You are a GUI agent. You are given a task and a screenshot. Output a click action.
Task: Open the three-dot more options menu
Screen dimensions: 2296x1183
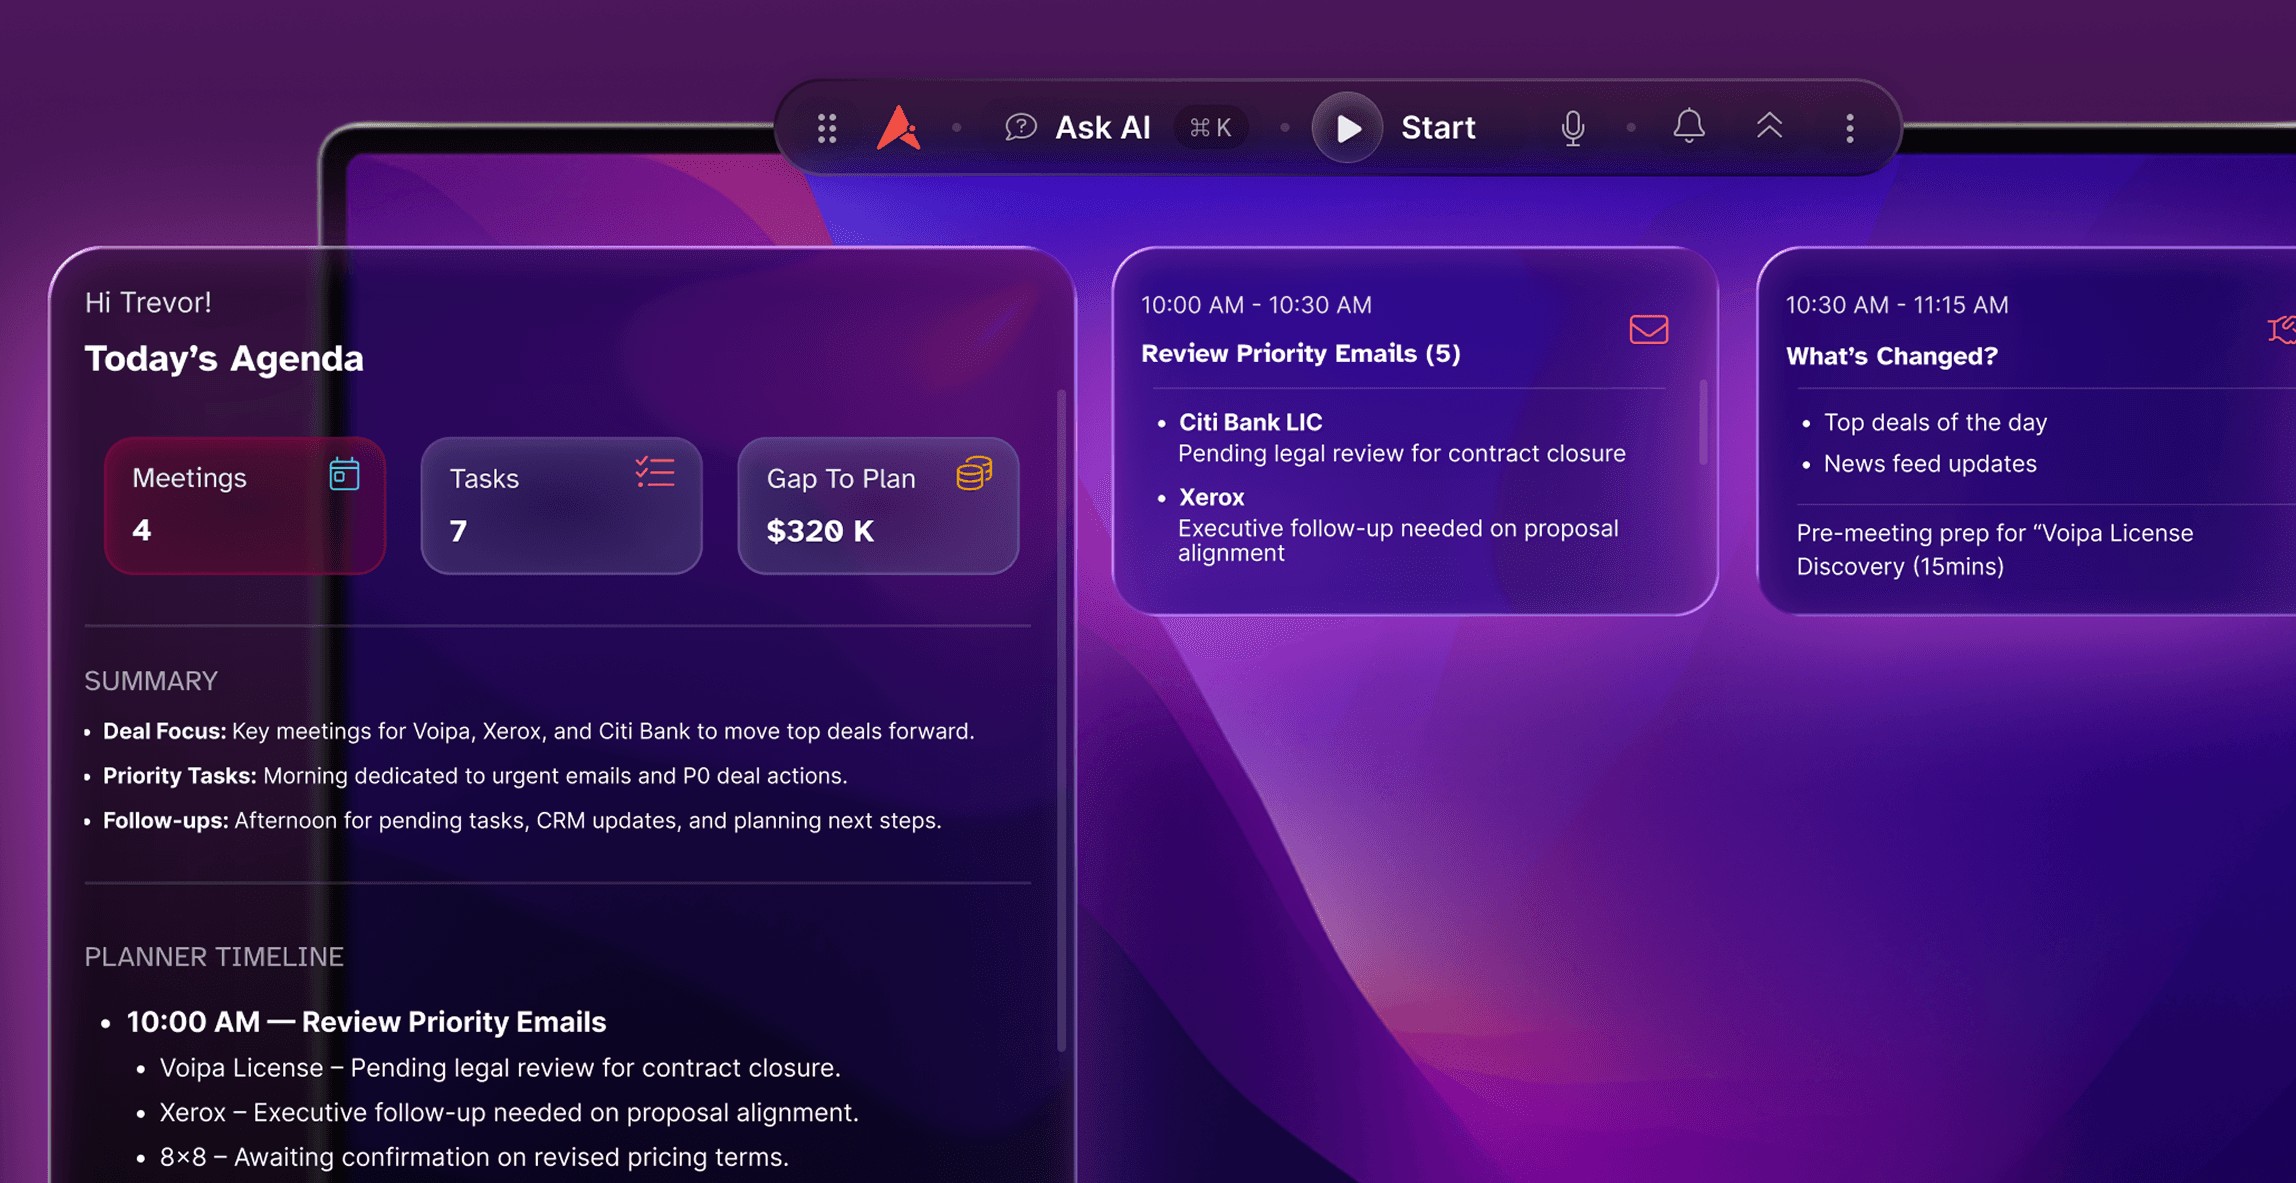tap(1850, 128)
